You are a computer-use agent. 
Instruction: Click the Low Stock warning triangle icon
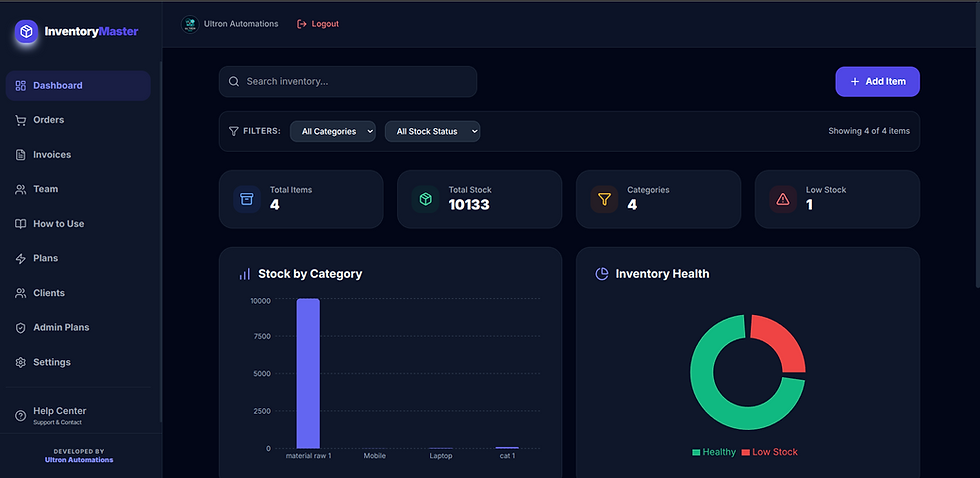(782, 199)
